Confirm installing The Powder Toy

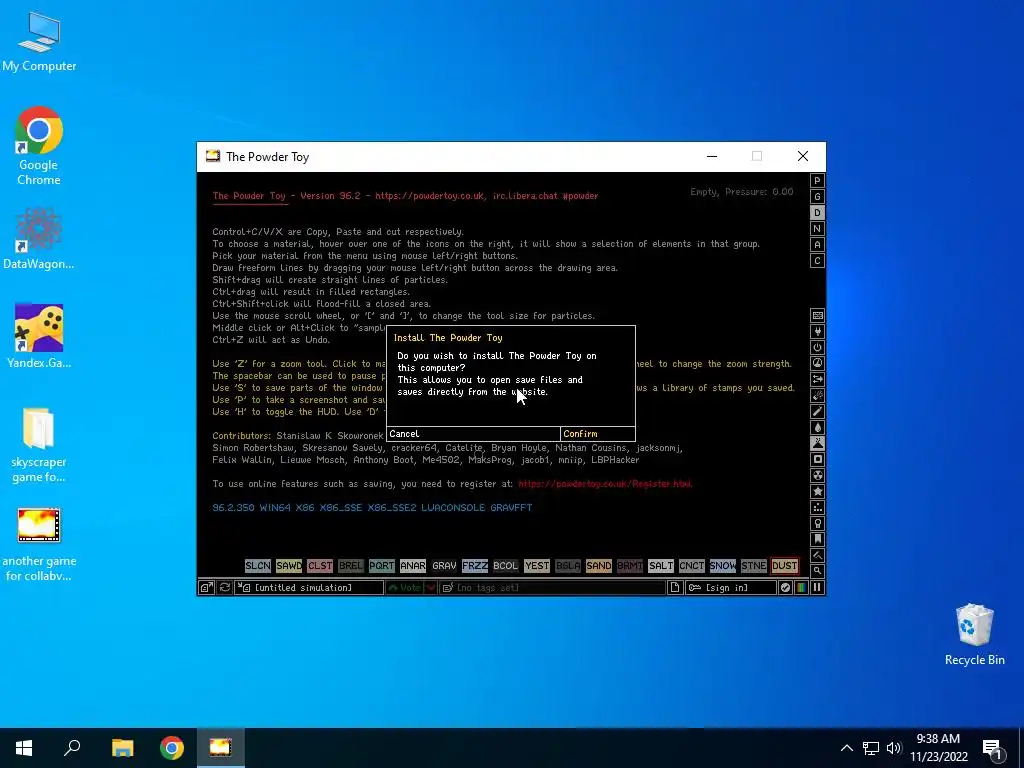click(x=598, y=434)
